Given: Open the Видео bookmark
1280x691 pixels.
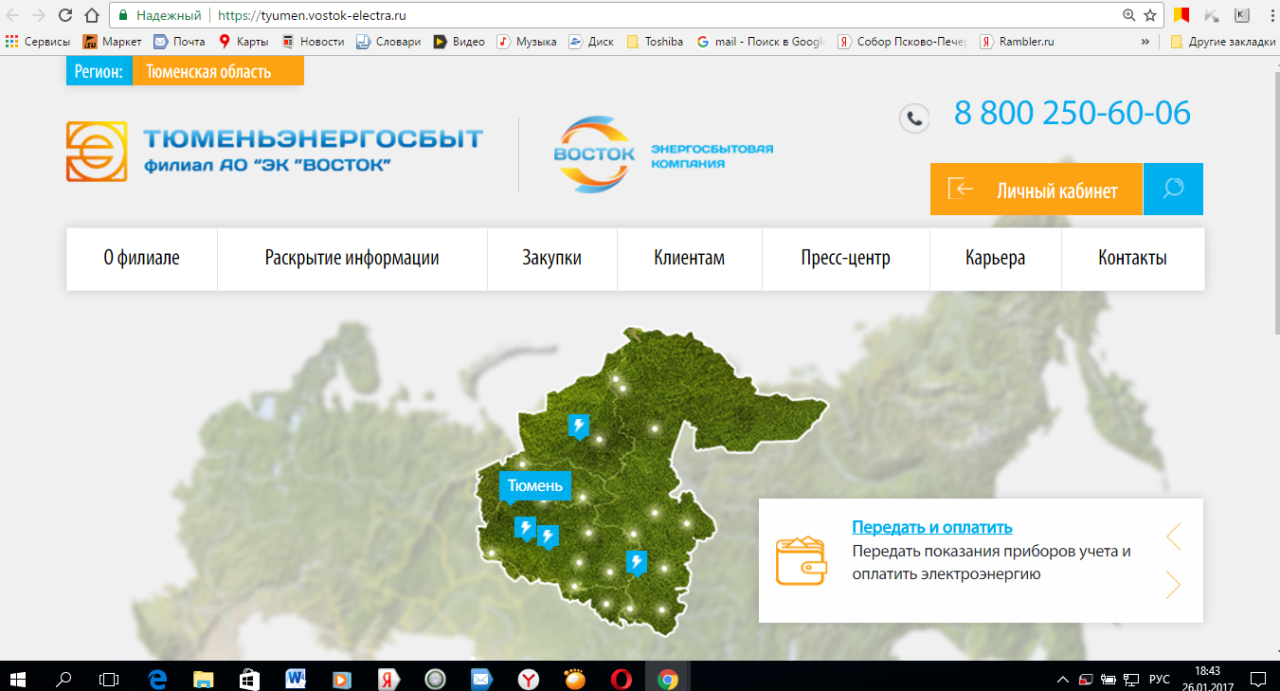Looking at the screenshot, I should pos(459,42).
